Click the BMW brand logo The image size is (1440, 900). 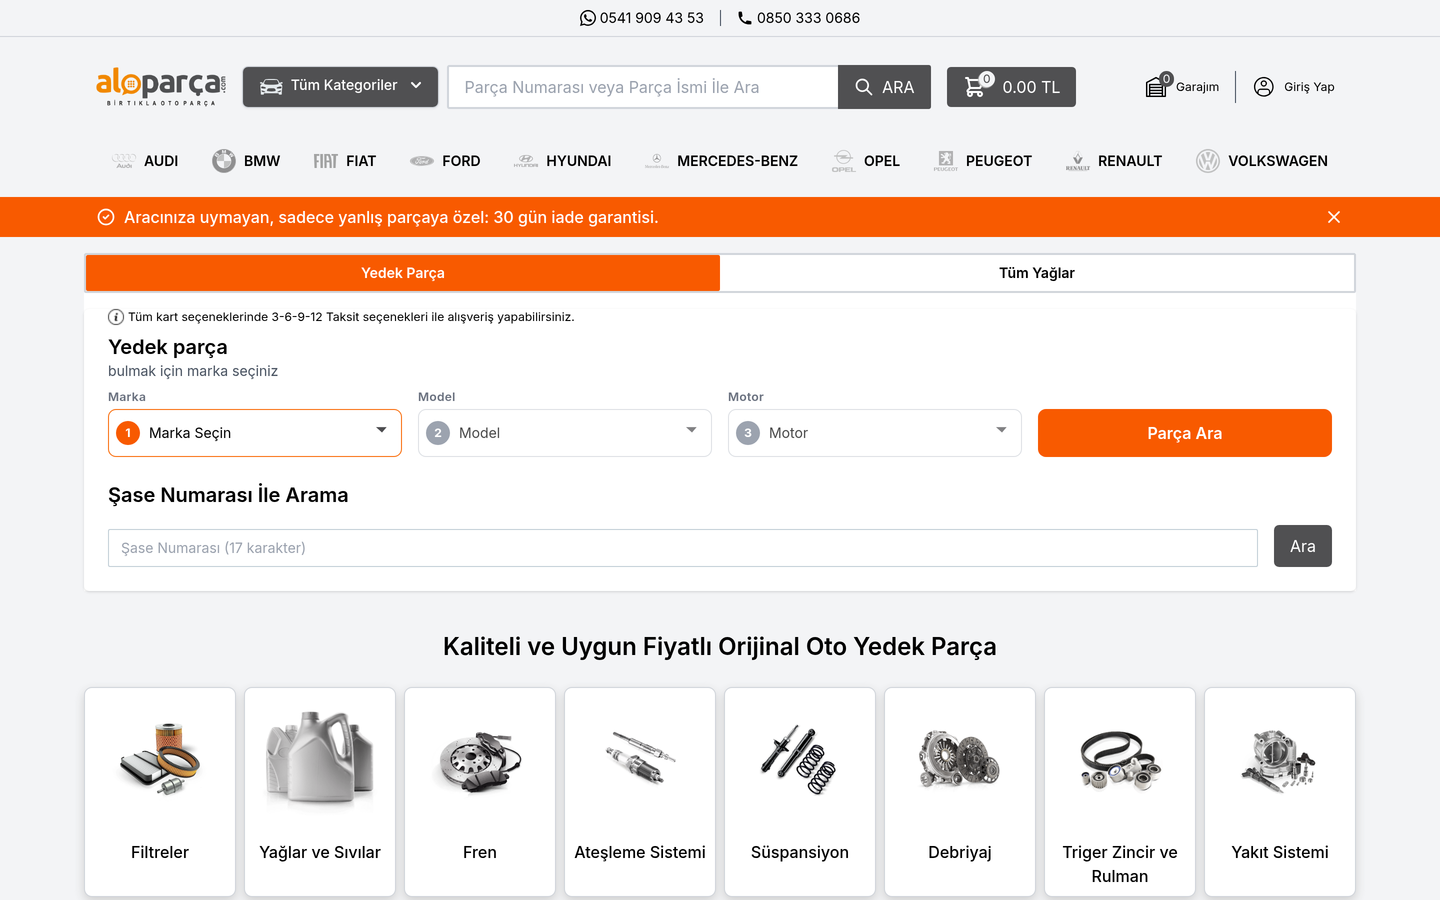click(x=224, y=161)
